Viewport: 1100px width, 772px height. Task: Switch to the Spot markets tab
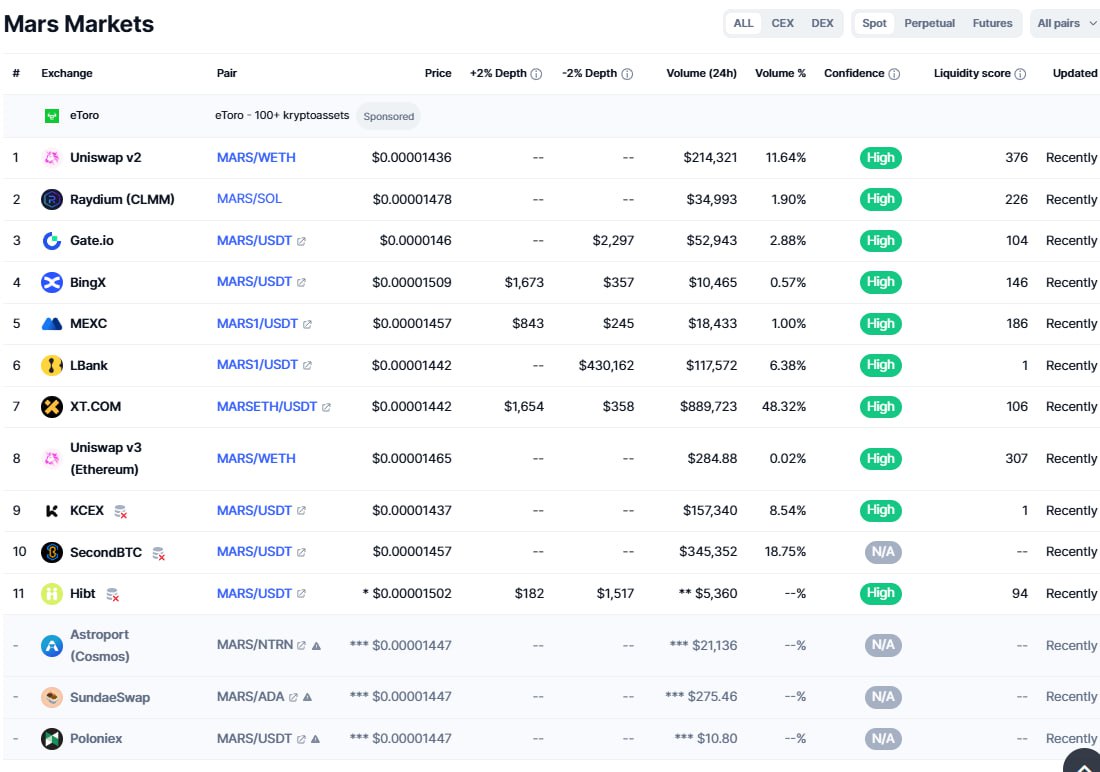click(874, 23)
